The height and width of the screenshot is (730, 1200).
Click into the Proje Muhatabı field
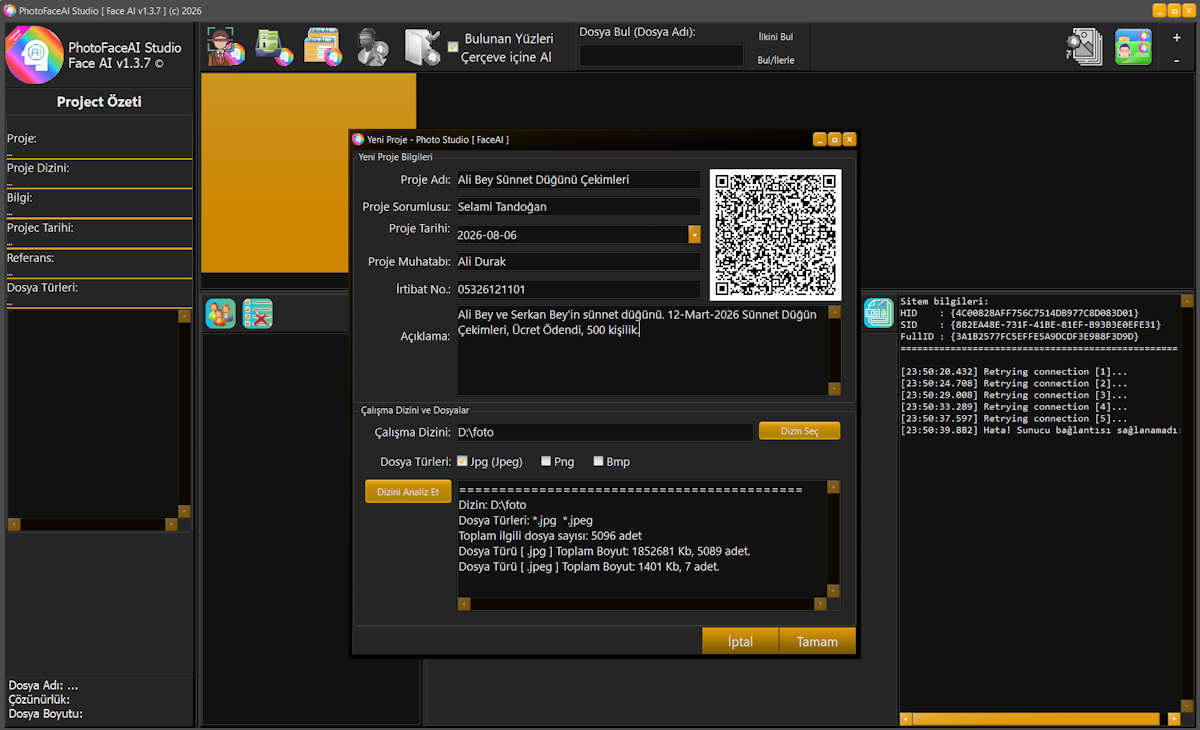click(578, 261)
